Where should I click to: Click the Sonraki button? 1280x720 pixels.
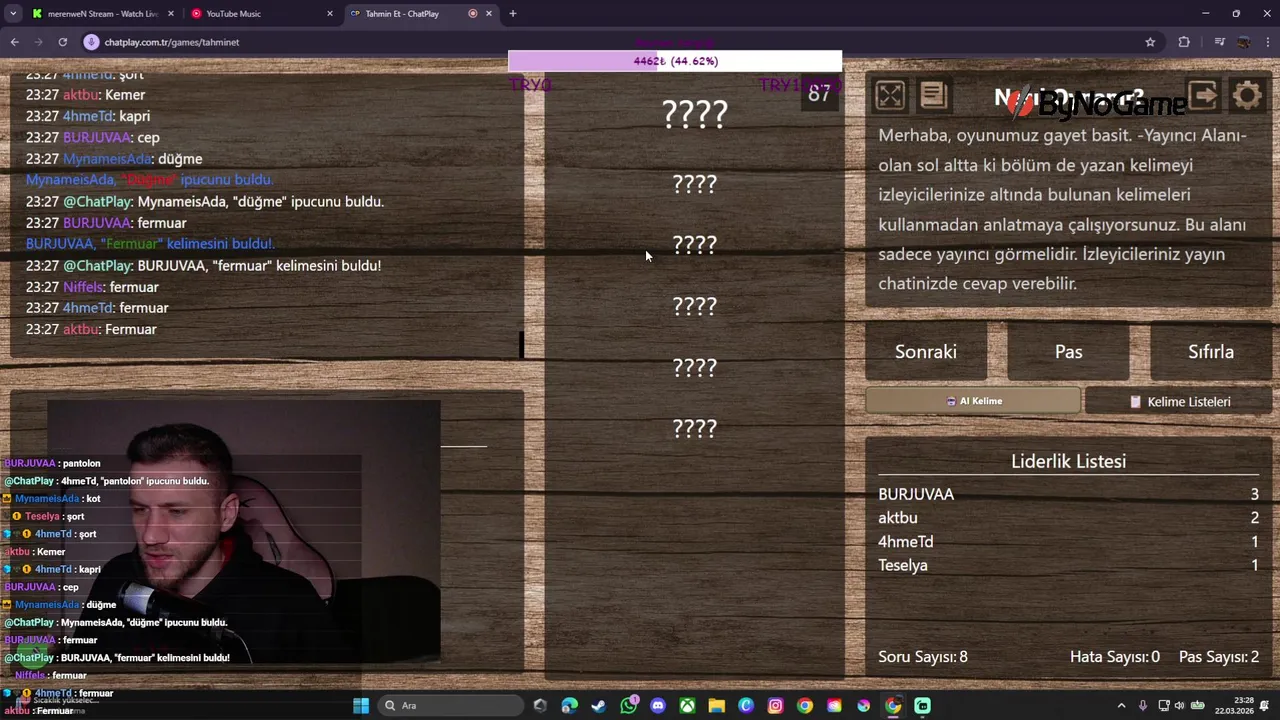pyautogui.click(x=926, y=351)
